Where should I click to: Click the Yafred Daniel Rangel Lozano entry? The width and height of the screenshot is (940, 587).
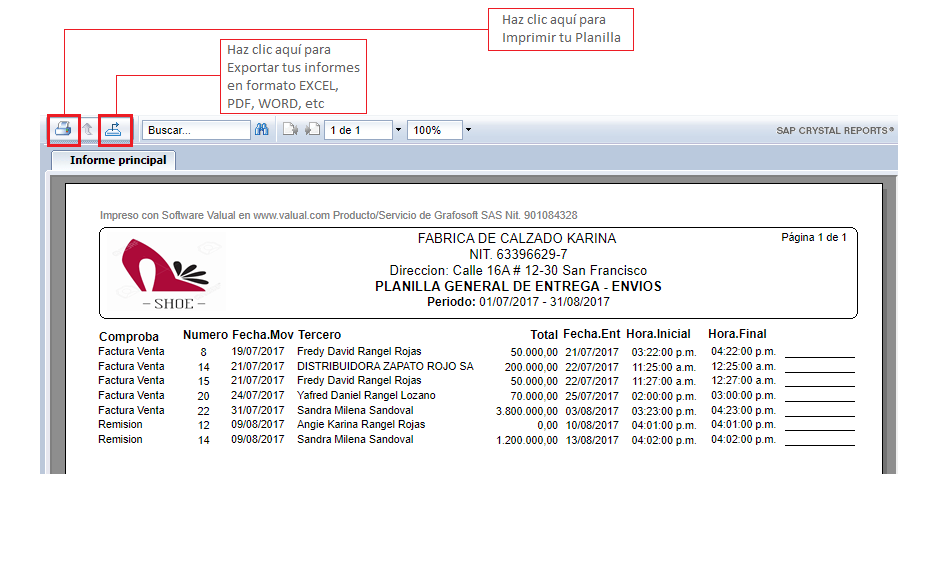pos(366,395)
